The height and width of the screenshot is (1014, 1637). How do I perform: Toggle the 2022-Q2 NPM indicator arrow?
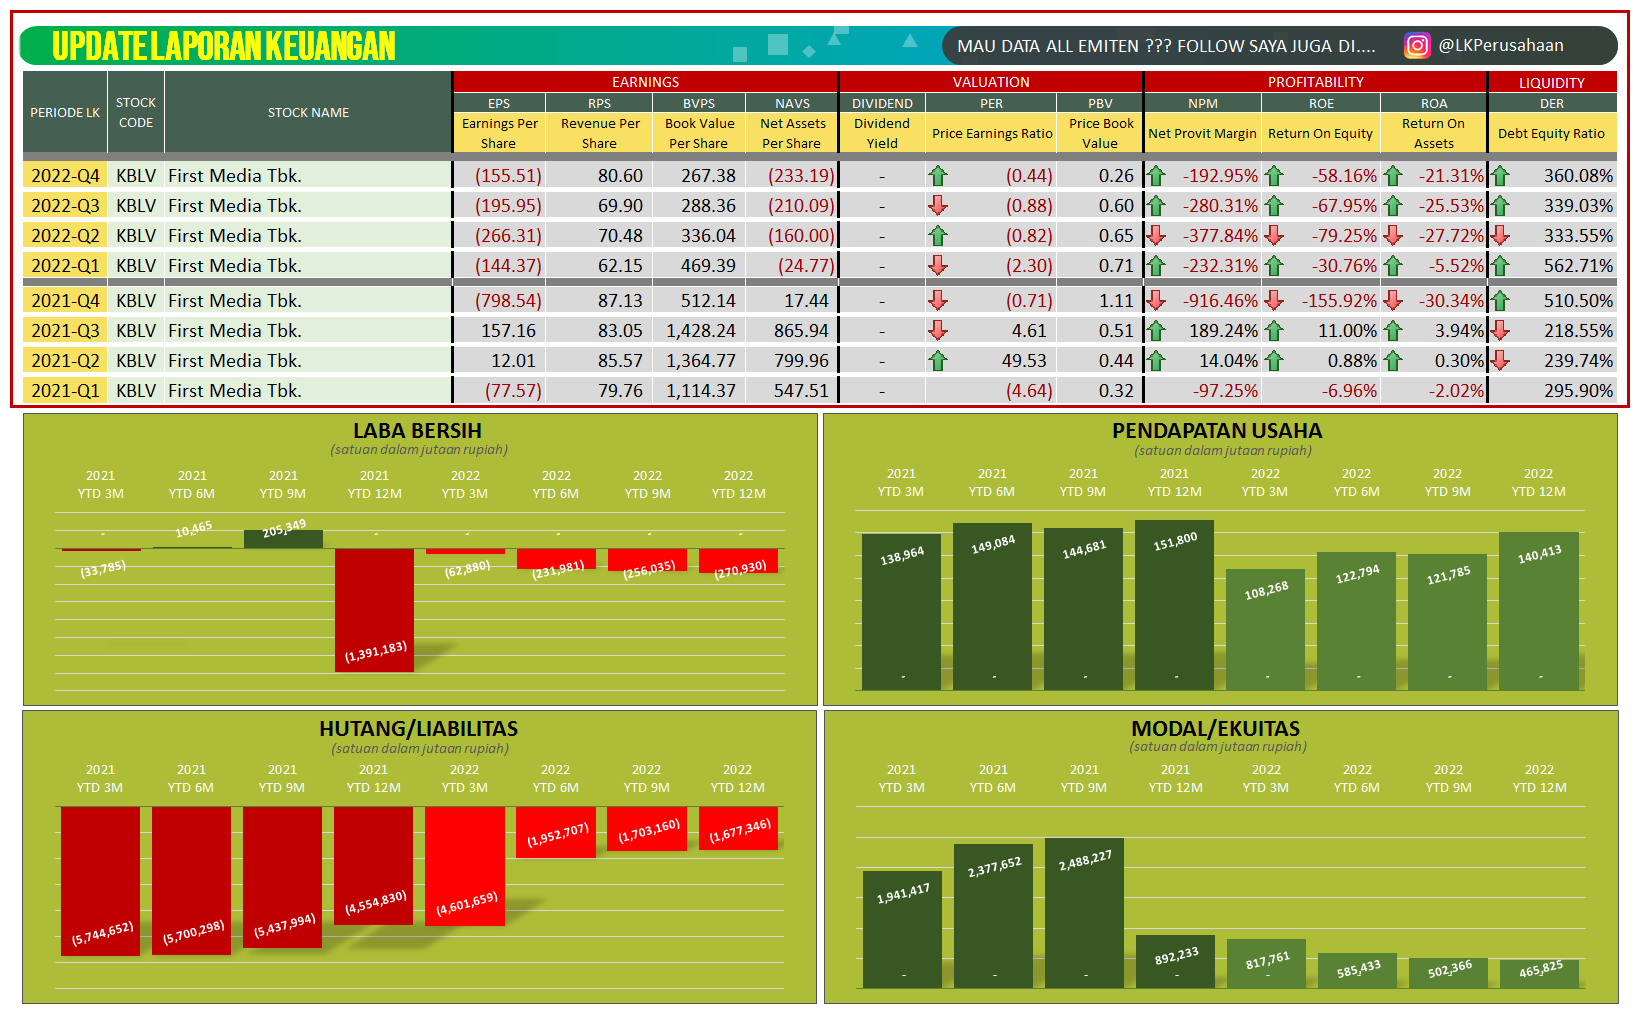(x=1157, y=235)
